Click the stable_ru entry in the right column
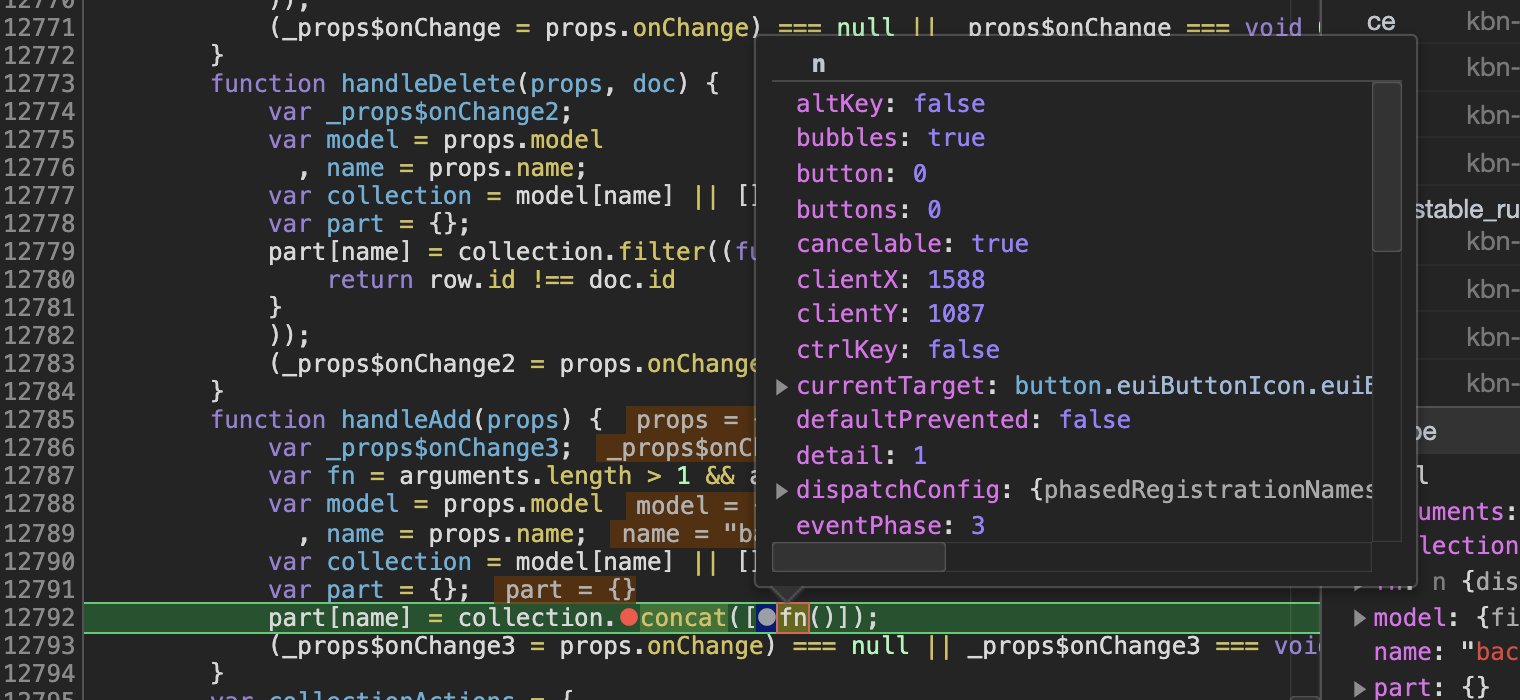The image size is (1520, 700). click(x=1469, y=209)
